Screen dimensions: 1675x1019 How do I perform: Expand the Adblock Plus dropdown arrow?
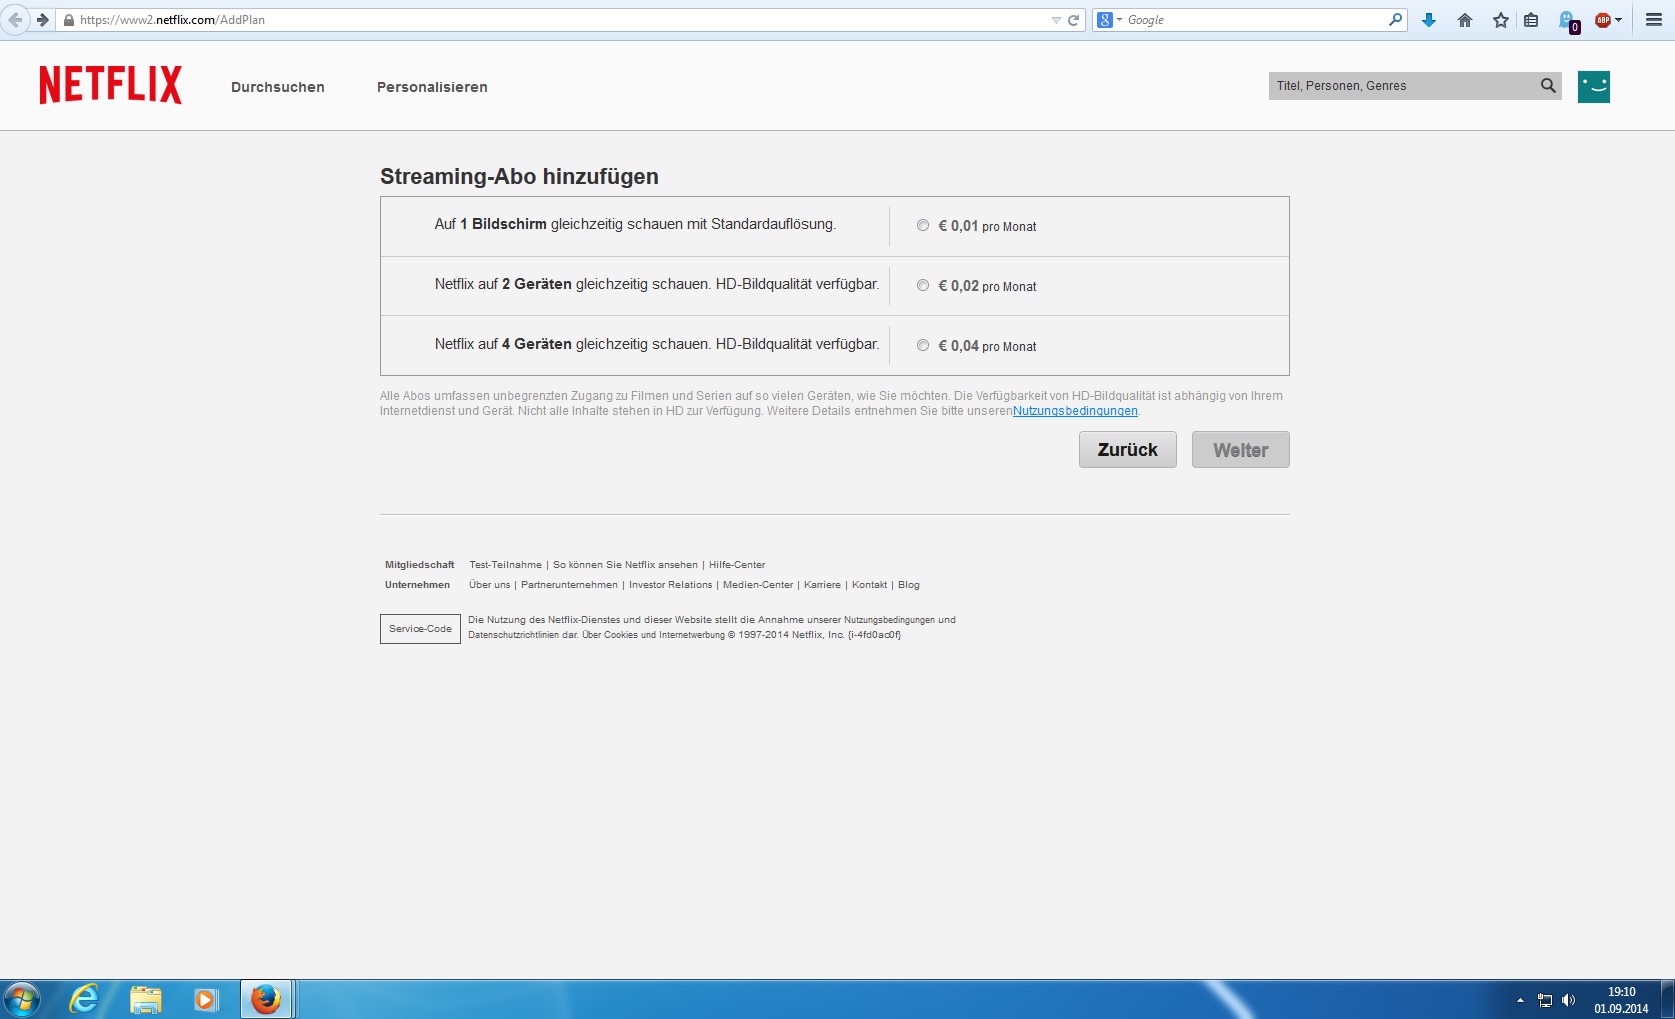1618,20
